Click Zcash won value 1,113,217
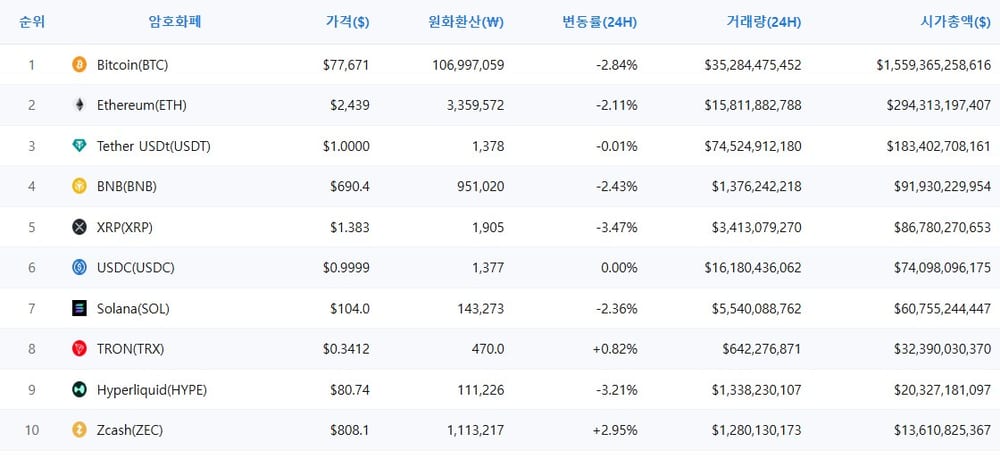The image size is (1000, 459). [476, 430]
